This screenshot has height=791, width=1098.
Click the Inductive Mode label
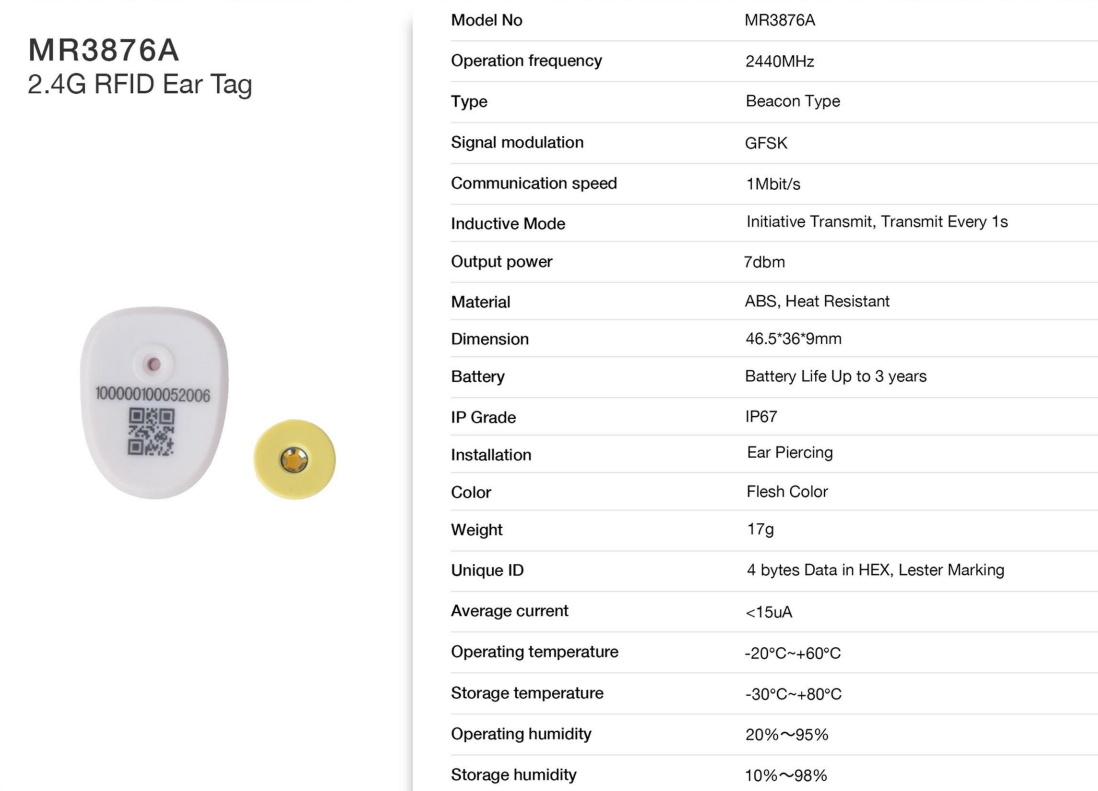pyautogui.click(x=508, y=224)
